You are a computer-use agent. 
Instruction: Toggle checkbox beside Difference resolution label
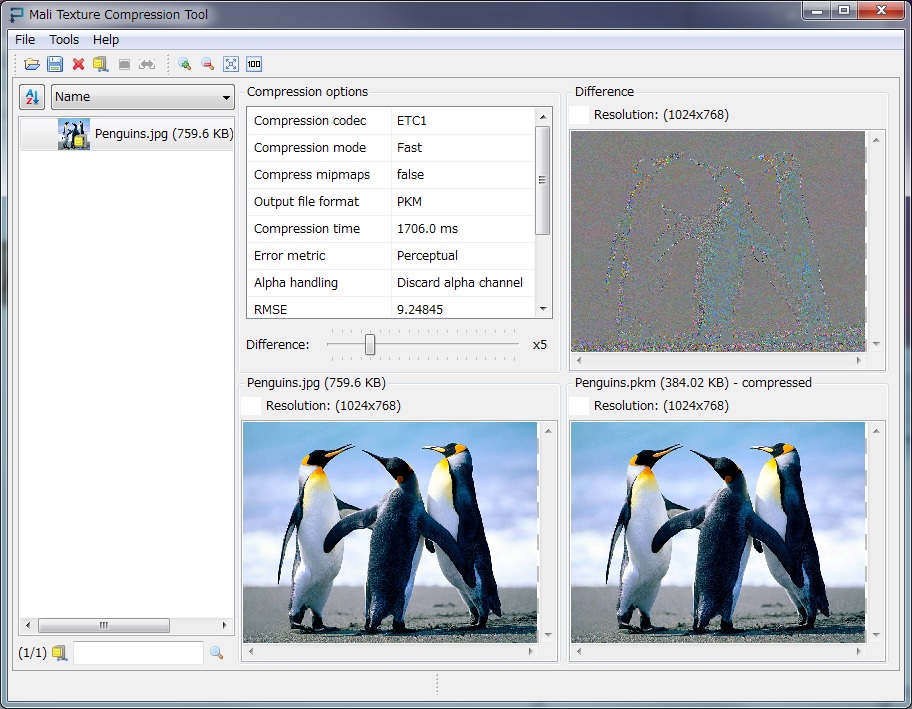(x=579, y=115)
